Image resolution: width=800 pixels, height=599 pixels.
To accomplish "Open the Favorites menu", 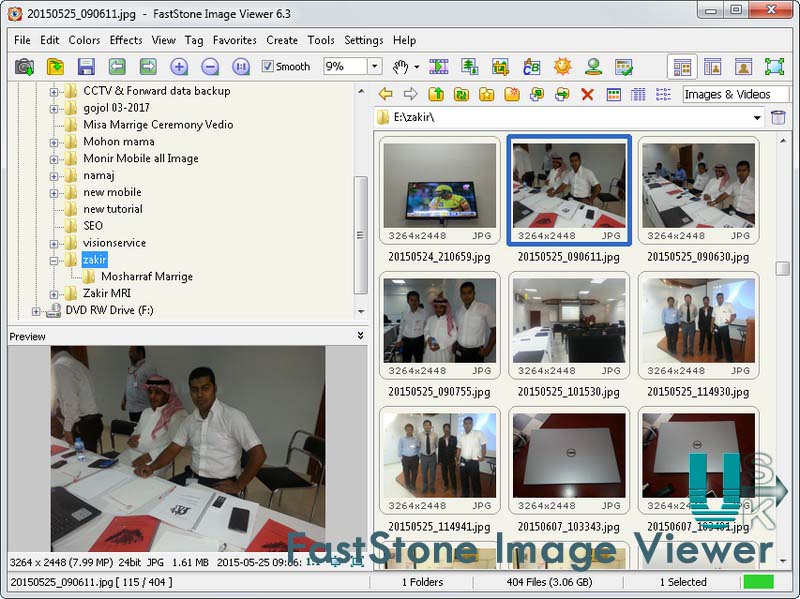I will (x=235, y=40).
